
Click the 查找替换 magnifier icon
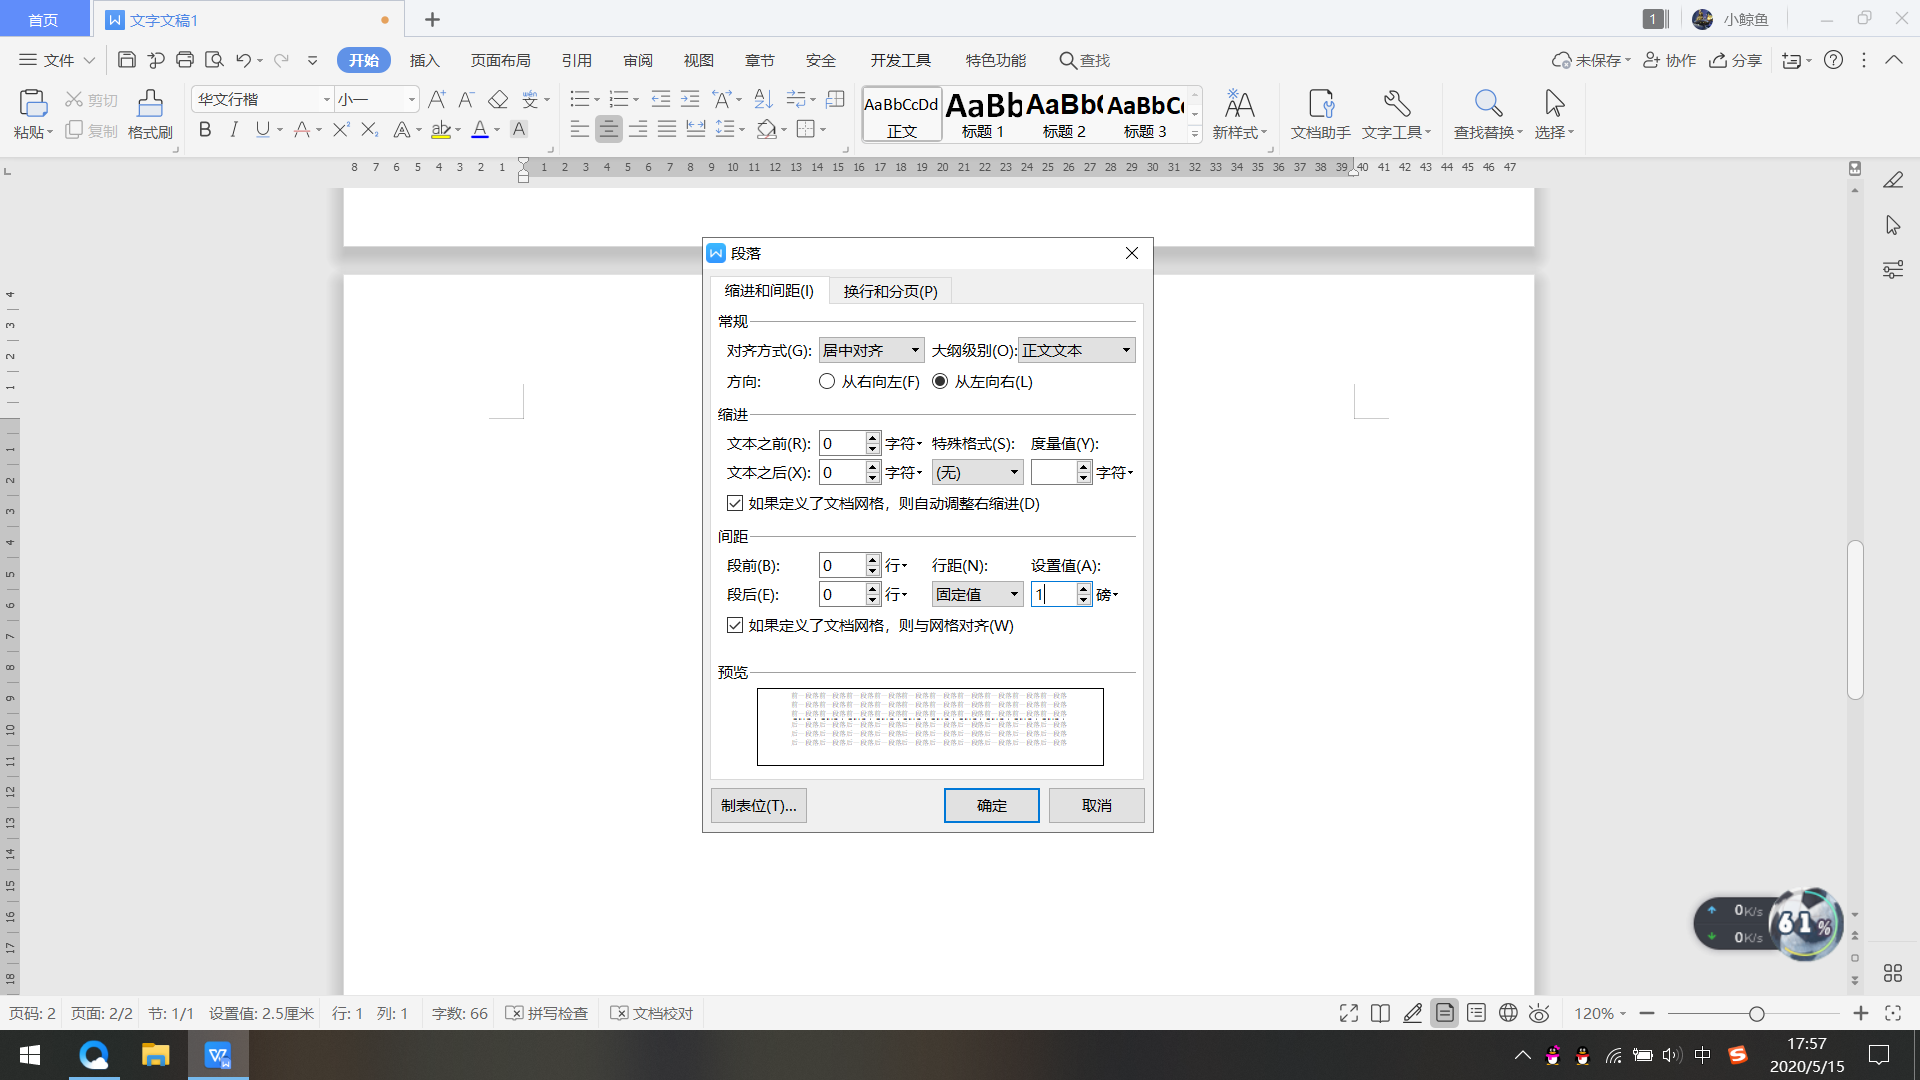pyautogui.click(x=1487, y=104)
